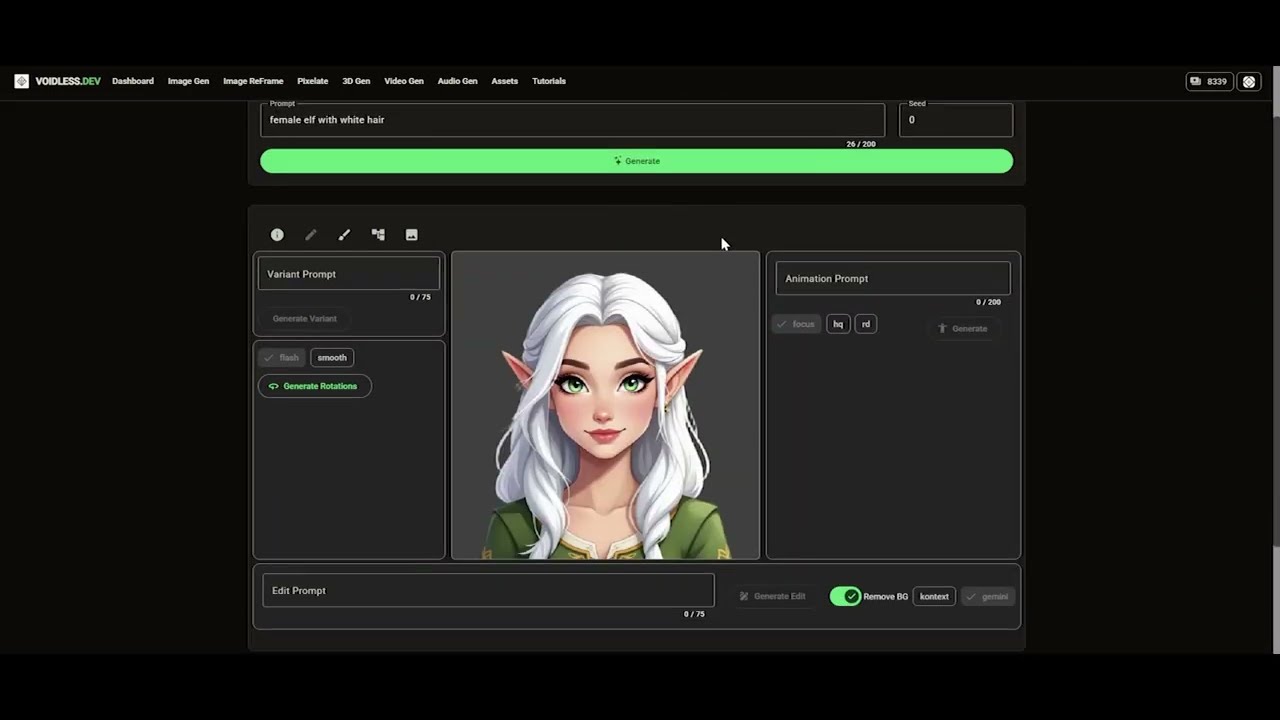1280x720 pixels.
Task: Click the Voidless.dev logo
Action: pos(58,81)
